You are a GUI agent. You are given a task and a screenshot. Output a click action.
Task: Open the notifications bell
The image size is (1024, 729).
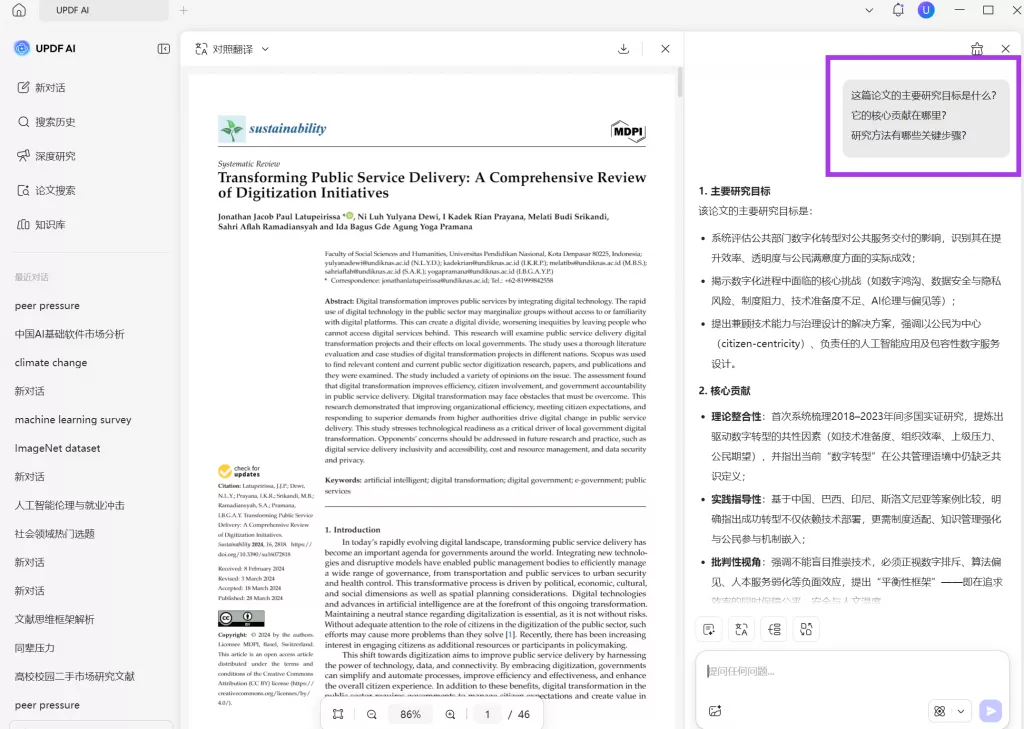(898, 11)
